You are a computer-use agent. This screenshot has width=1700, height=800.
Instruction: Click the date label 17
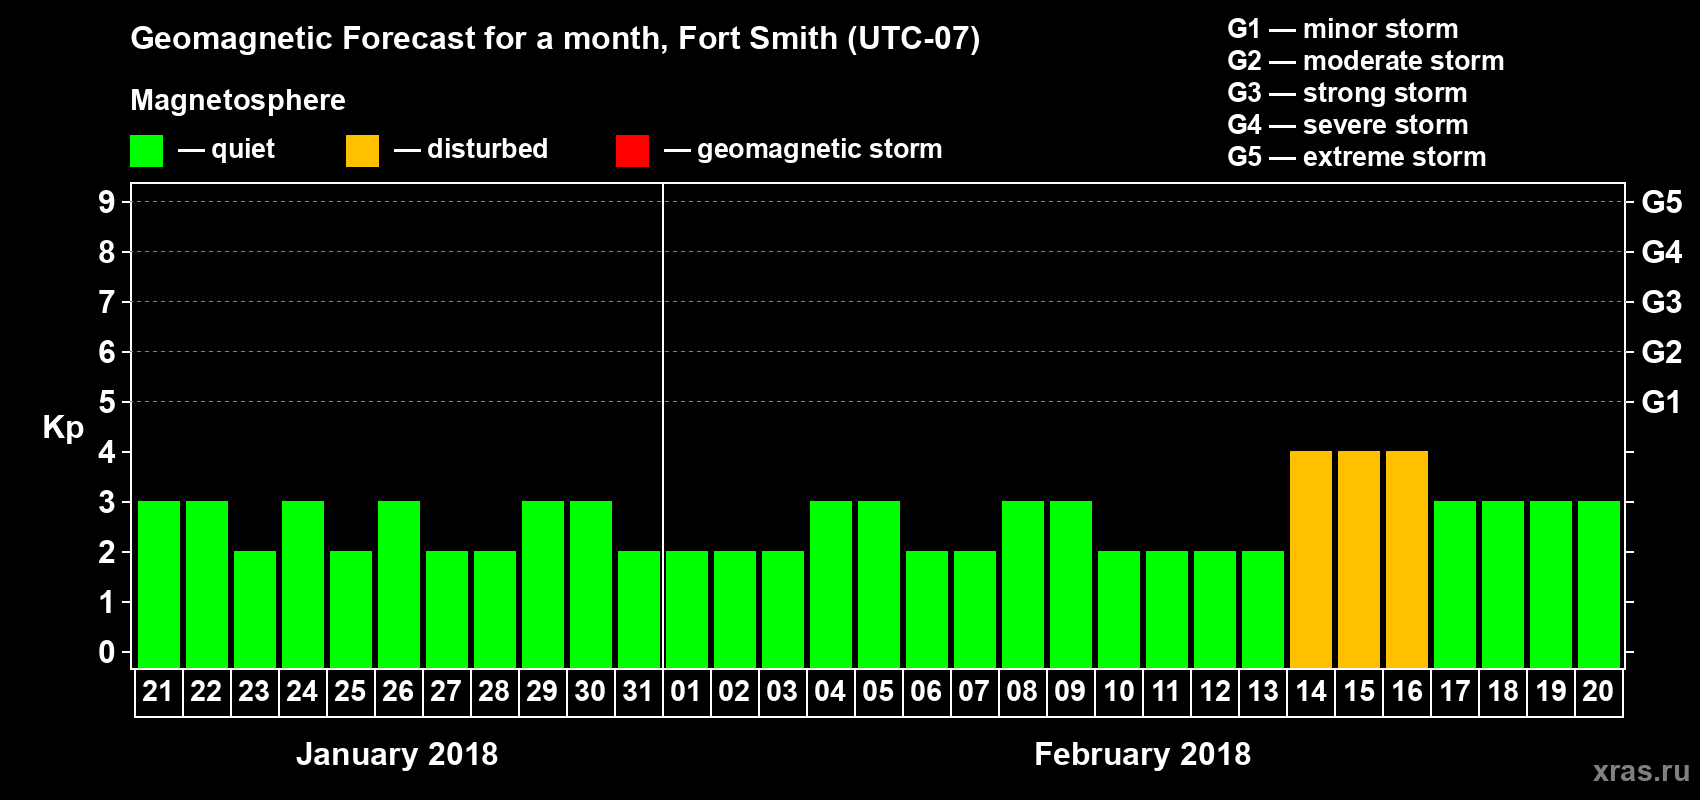pos(1454,691)
